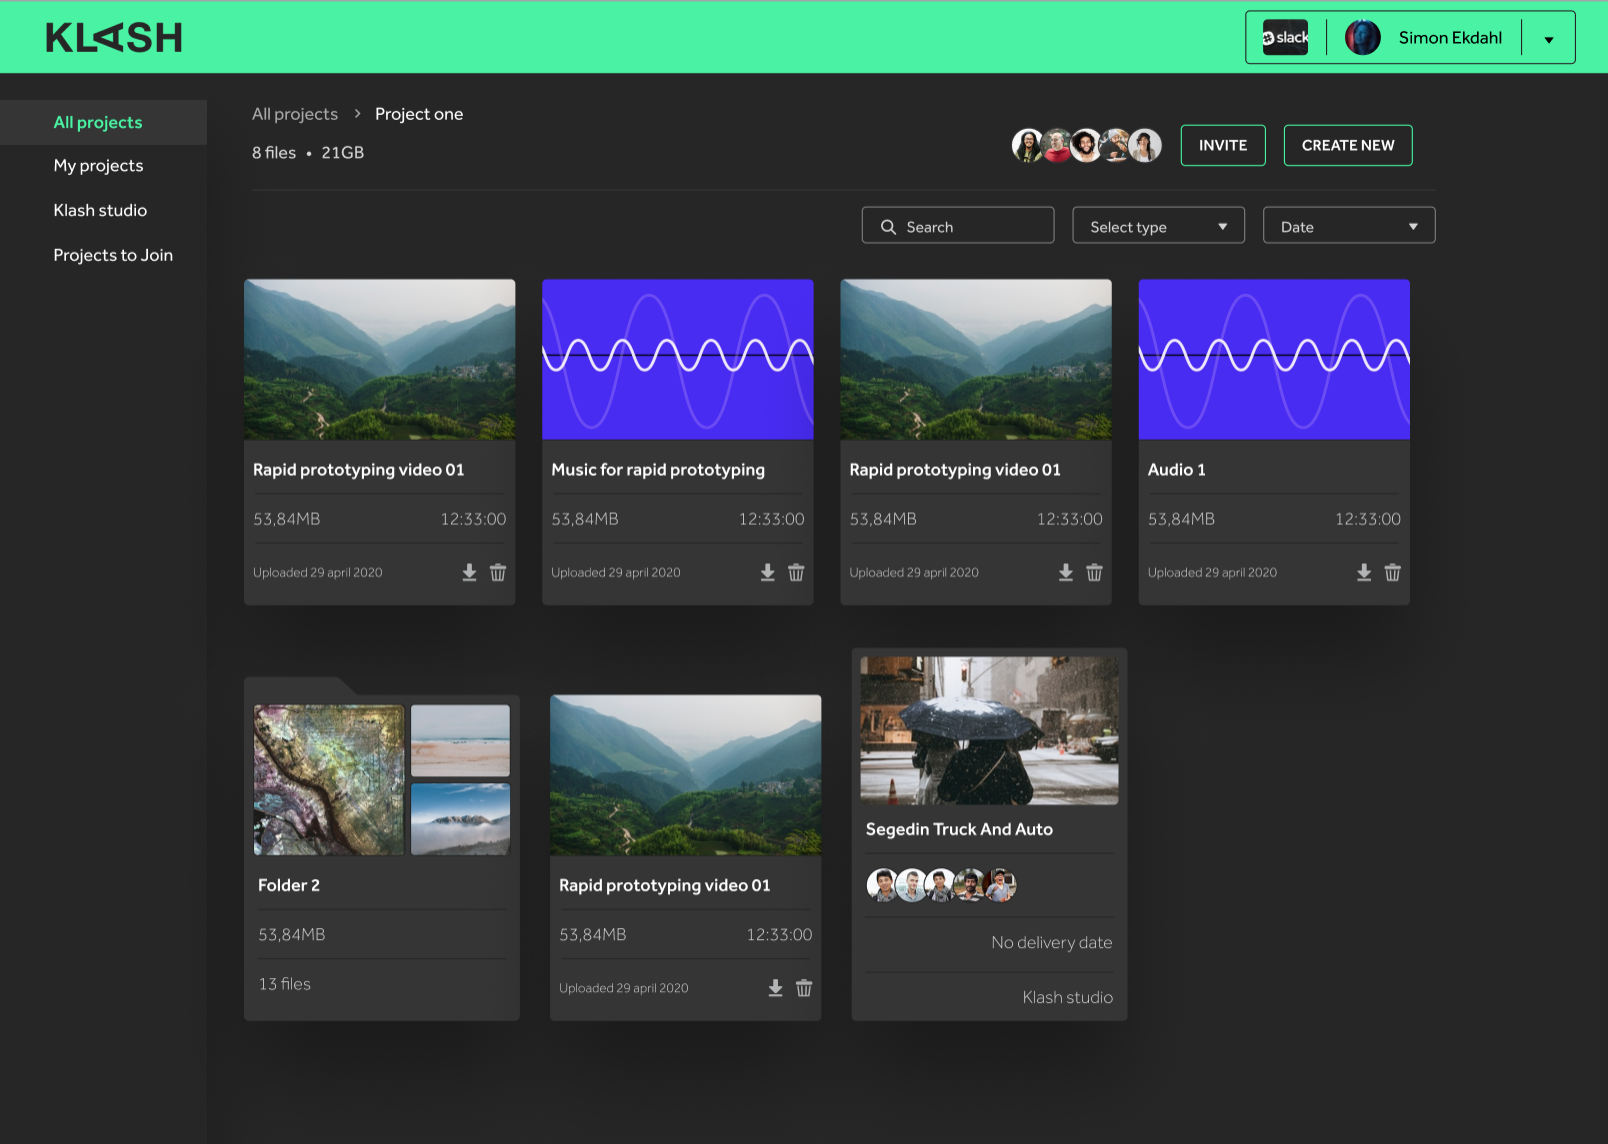Download the Music for rapid prototyping file
Image resolution: width=1608 pixels, height=1144 pixels.
pos(767,572)
